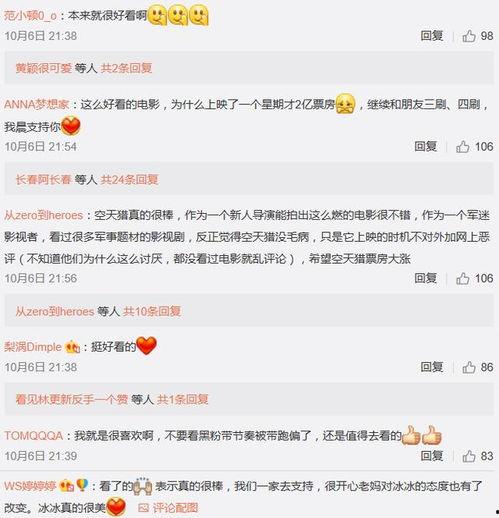Expand the 共10条回复 replies
Screen dimensions: 499x518
[x=152, y=311]
